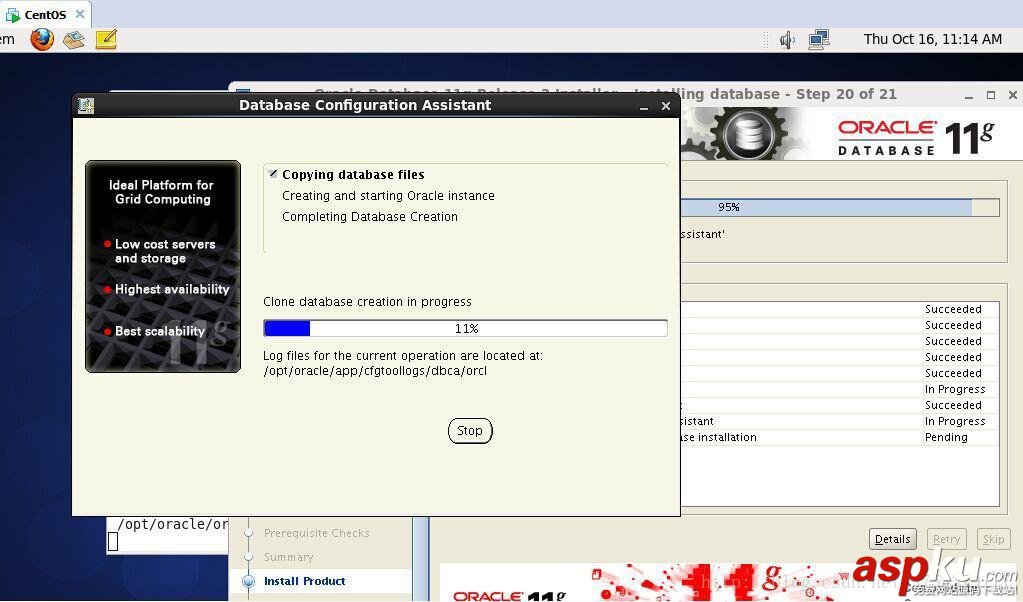Viewport: 1023px width, 602px height.
Task: Click the volume speaker icon
Action: click(787, 40)
